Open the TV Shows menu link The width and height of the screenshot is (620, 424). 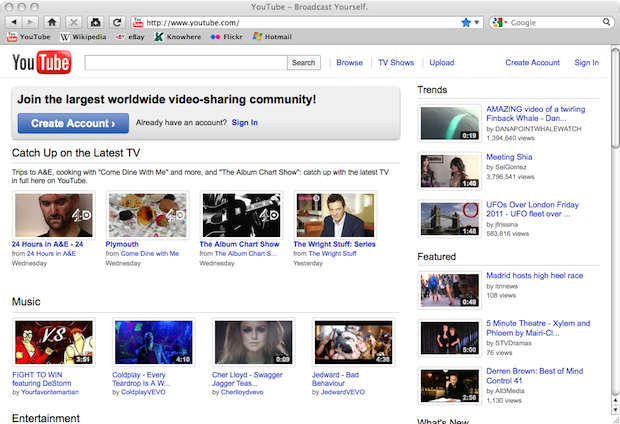point(396,62)
